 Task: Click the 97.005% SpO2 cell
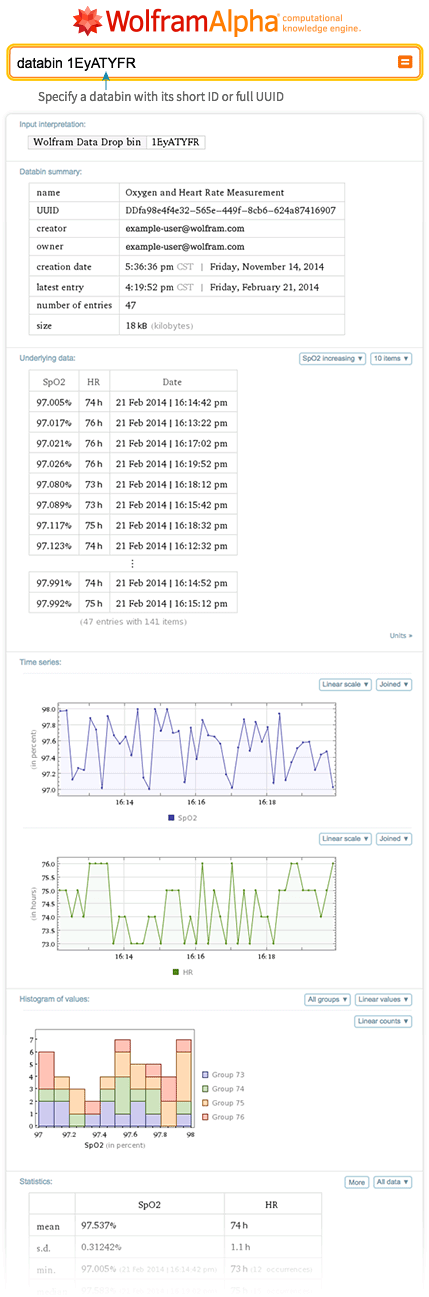[54, 402]
